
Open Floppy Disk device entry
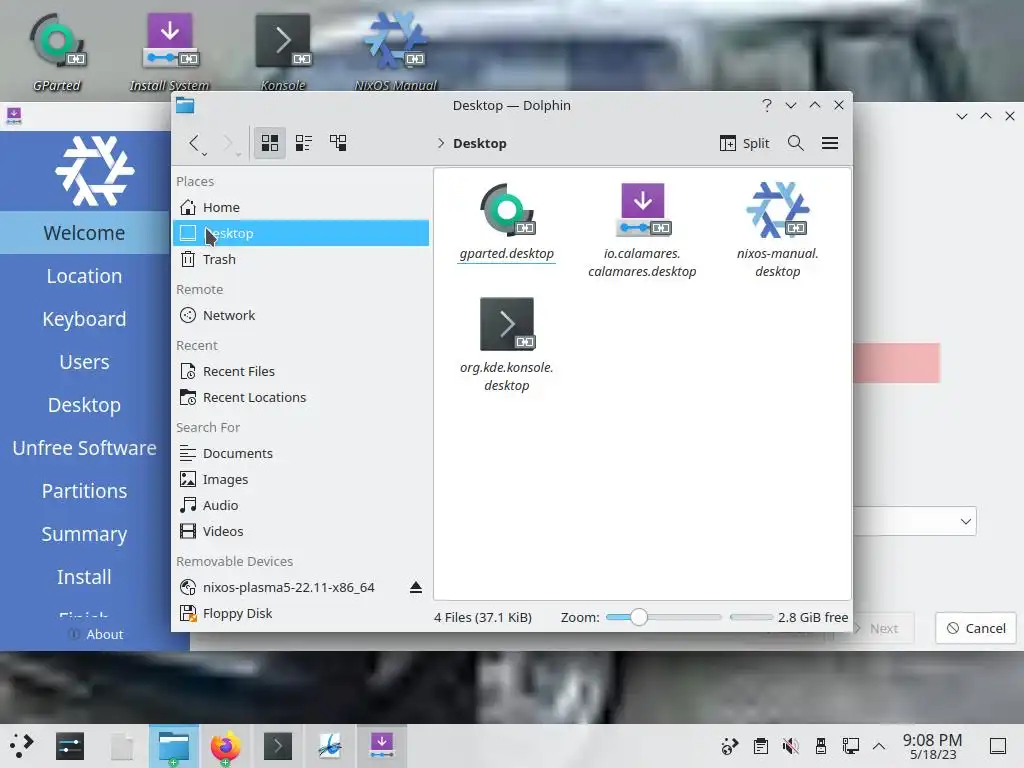(x=301, y=614)
